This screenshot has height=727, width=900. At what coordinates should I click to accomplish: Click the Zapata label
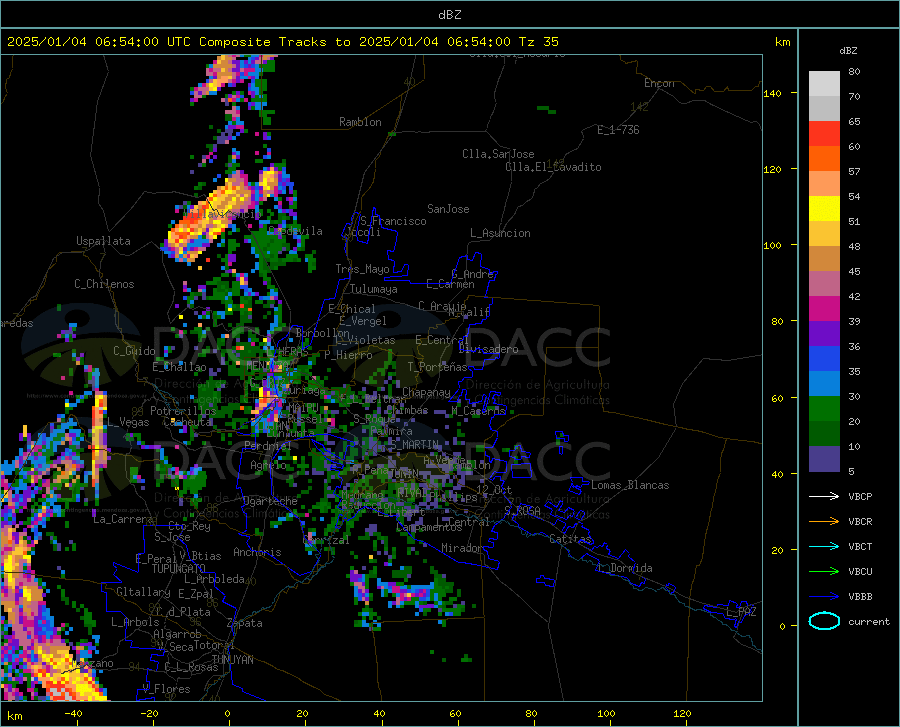245,623
